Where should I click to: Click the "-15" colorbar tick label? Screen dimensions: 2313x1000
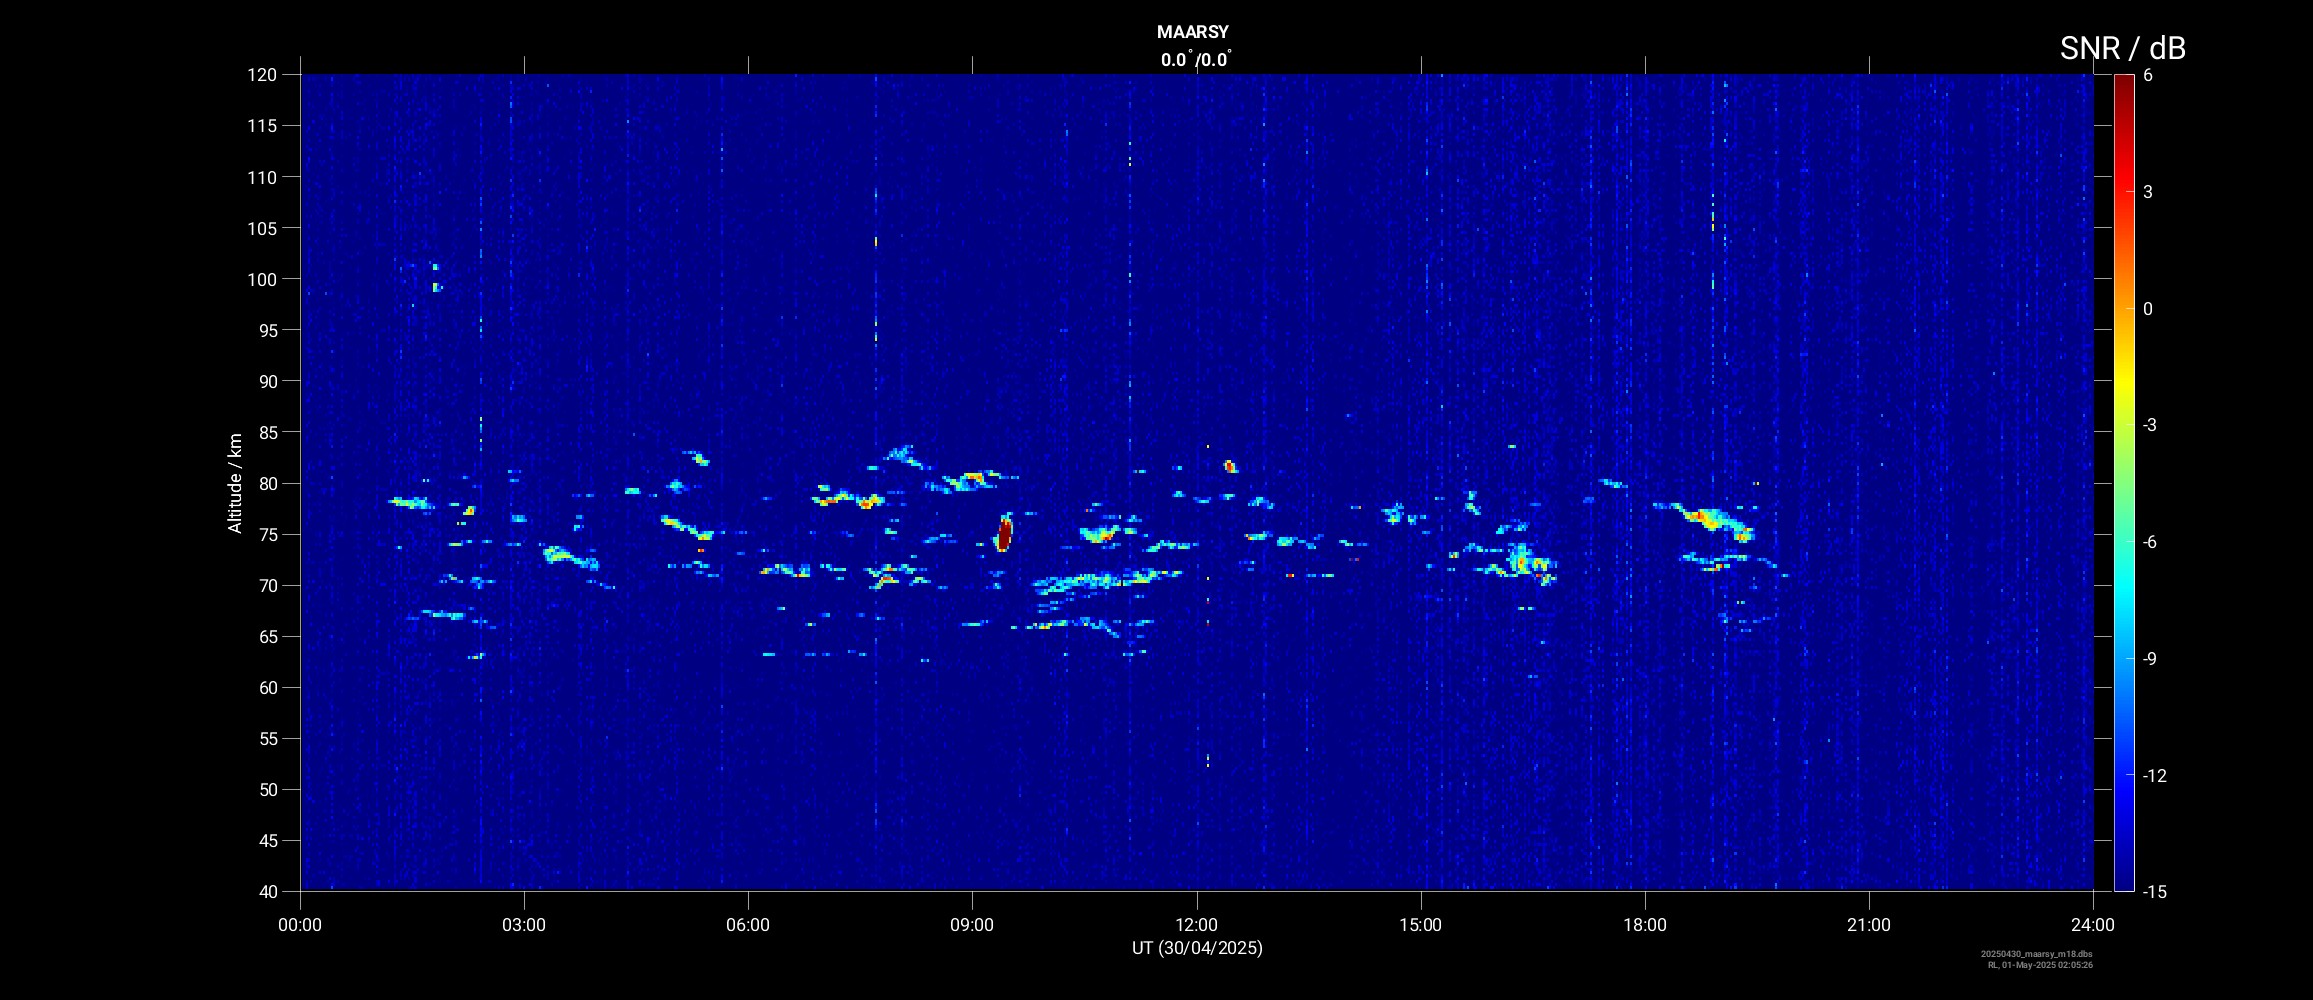click(x=2154, y=892)
